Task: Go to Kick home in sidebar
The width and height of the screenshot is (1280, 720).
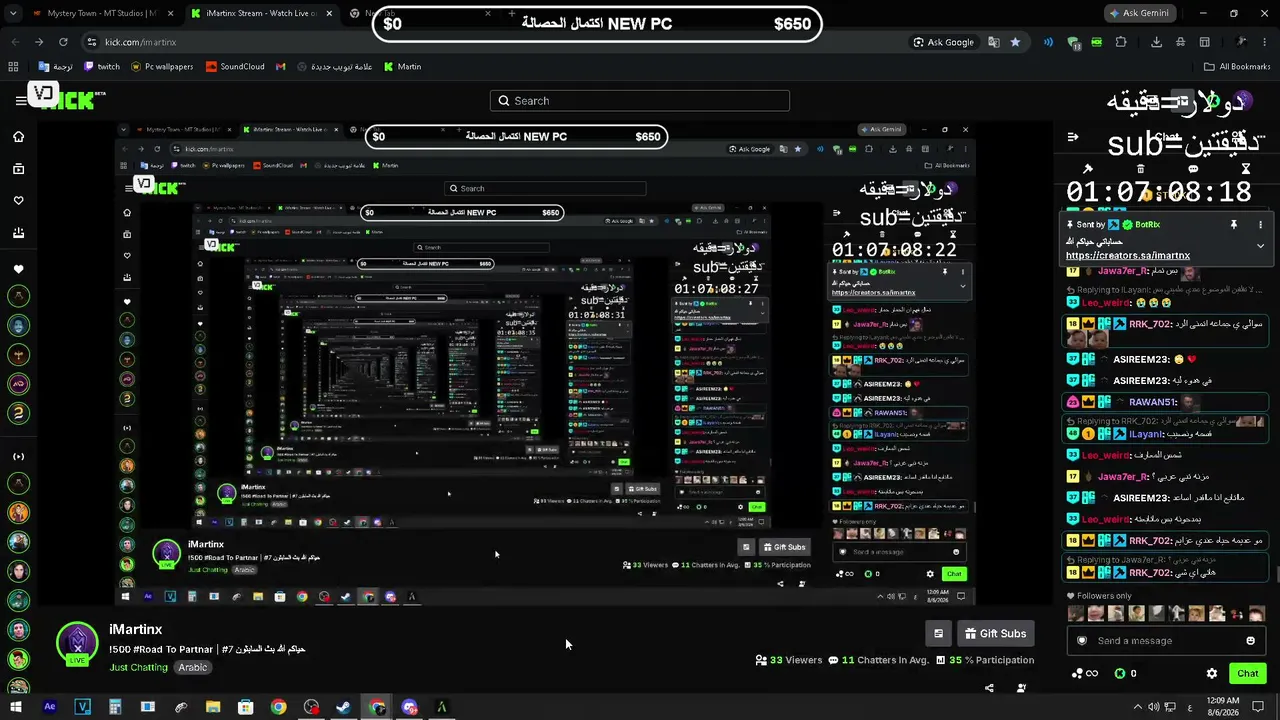Action: point(18,137)
